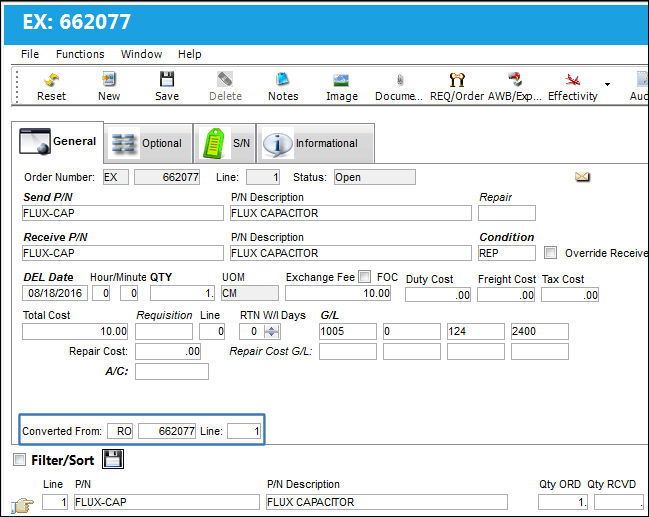Click the G/L field showing 1005

(348, 332)
